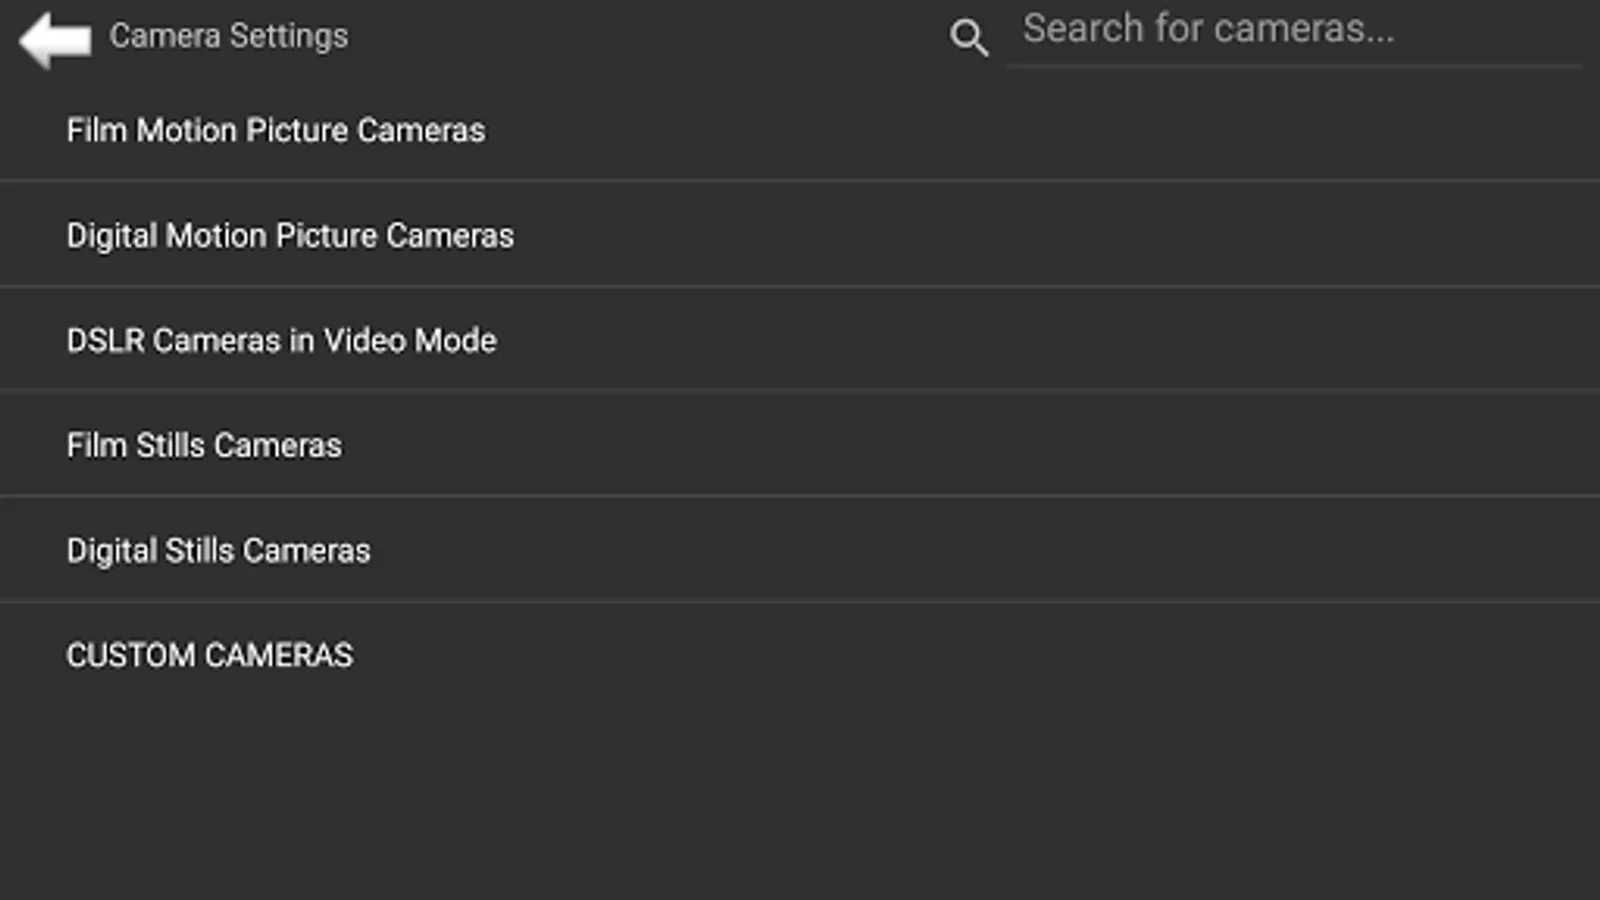Click the Camera Settings title text

pos(229,36)
